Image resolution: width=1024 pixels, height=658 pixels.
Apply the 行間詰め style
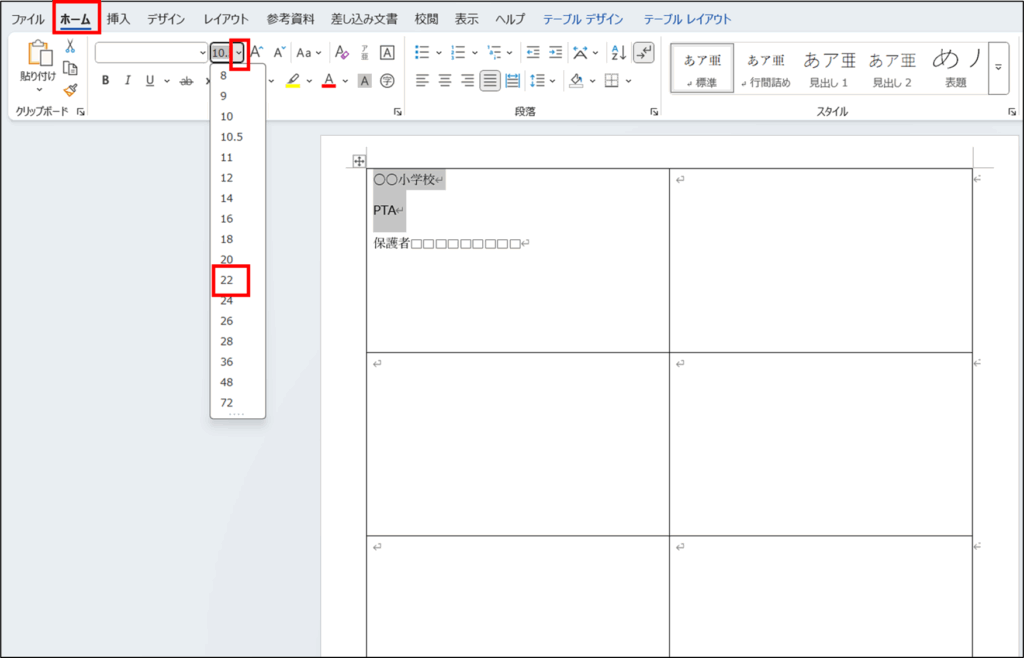coord(766,68)
